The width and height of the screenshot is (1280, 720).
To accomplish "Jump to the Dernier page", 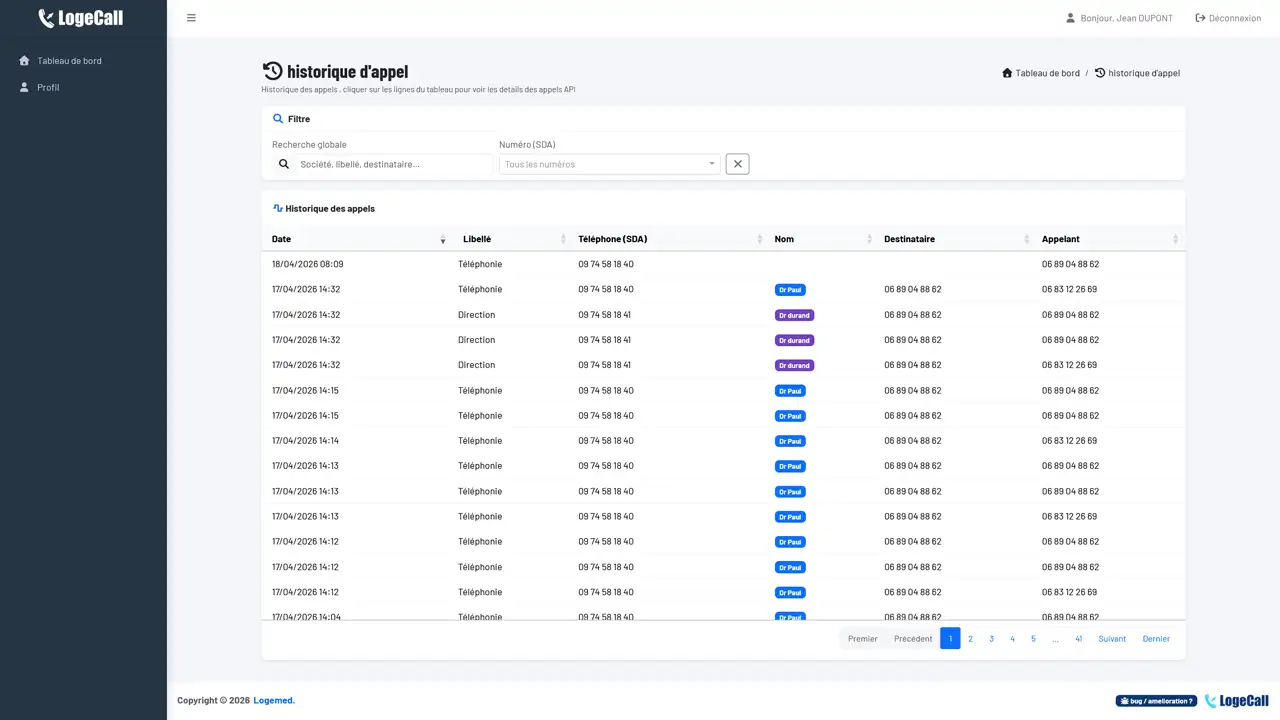I will tap(1156, 639).
